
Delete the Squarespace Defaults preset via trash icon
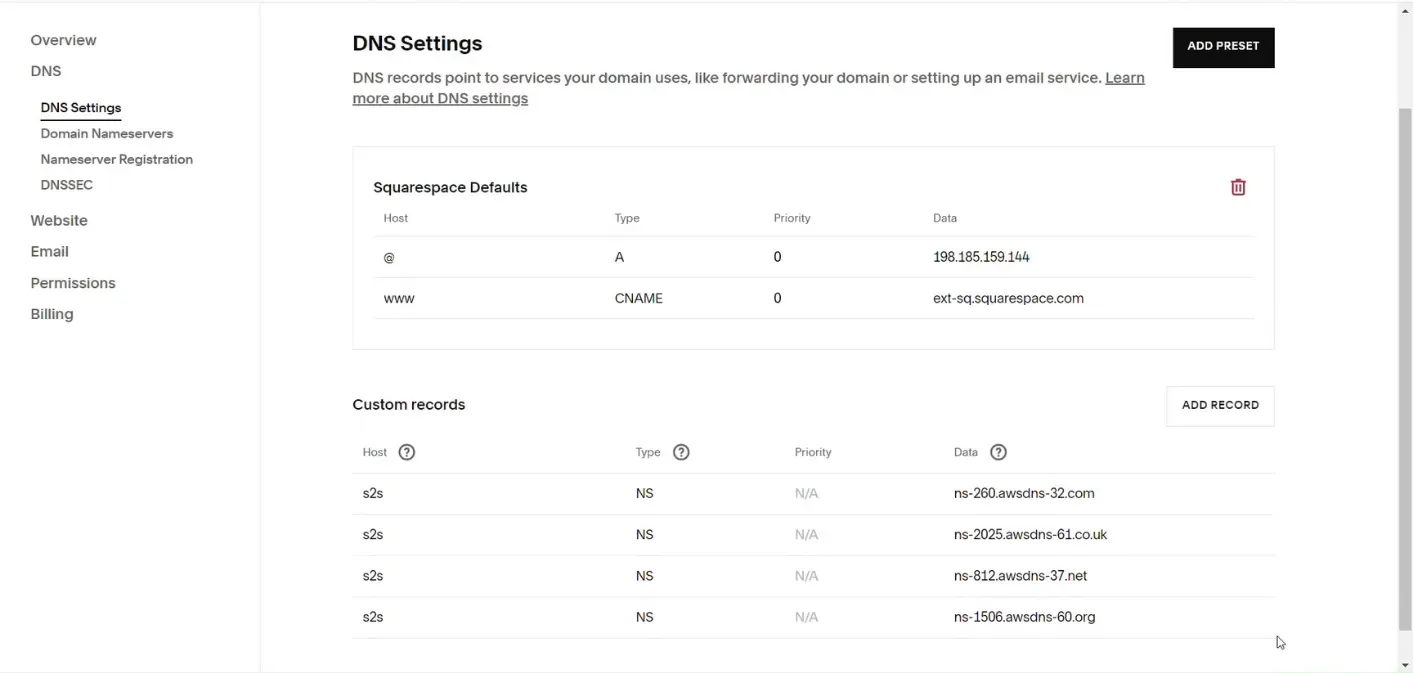tap(1238, 187)
